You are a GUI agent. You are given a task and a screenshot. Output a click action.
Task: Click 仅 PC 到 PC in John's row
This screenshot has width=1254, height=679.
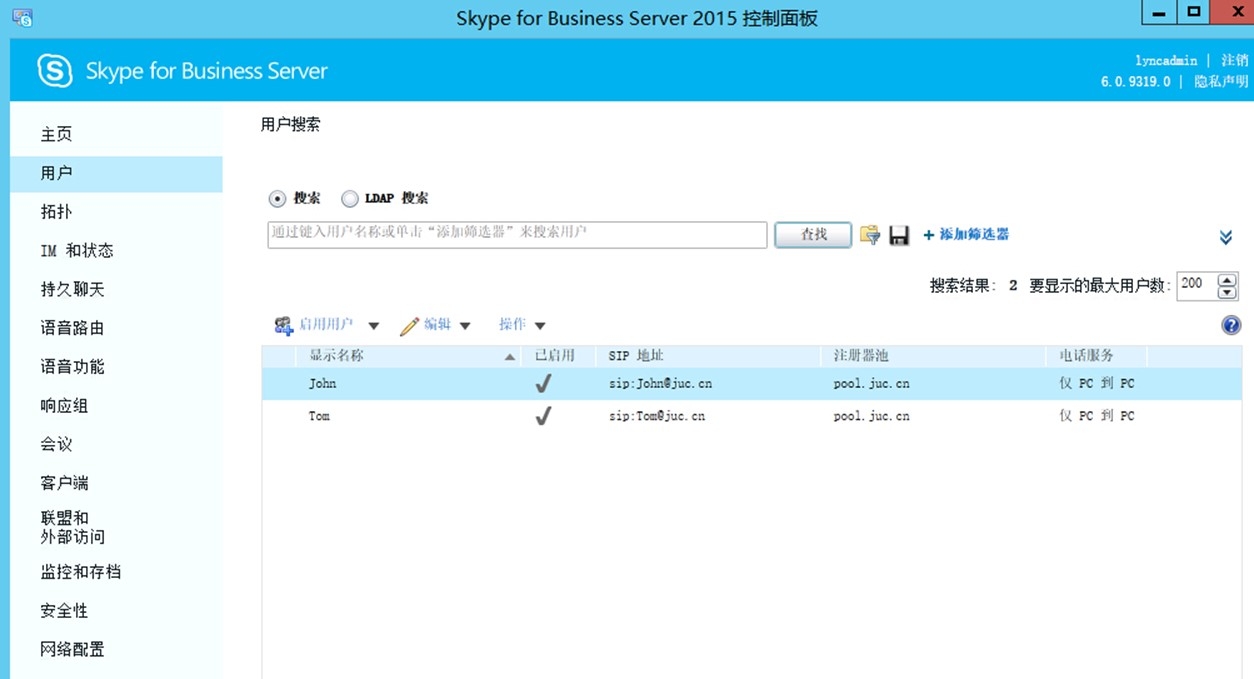(x=1097, y=384)
